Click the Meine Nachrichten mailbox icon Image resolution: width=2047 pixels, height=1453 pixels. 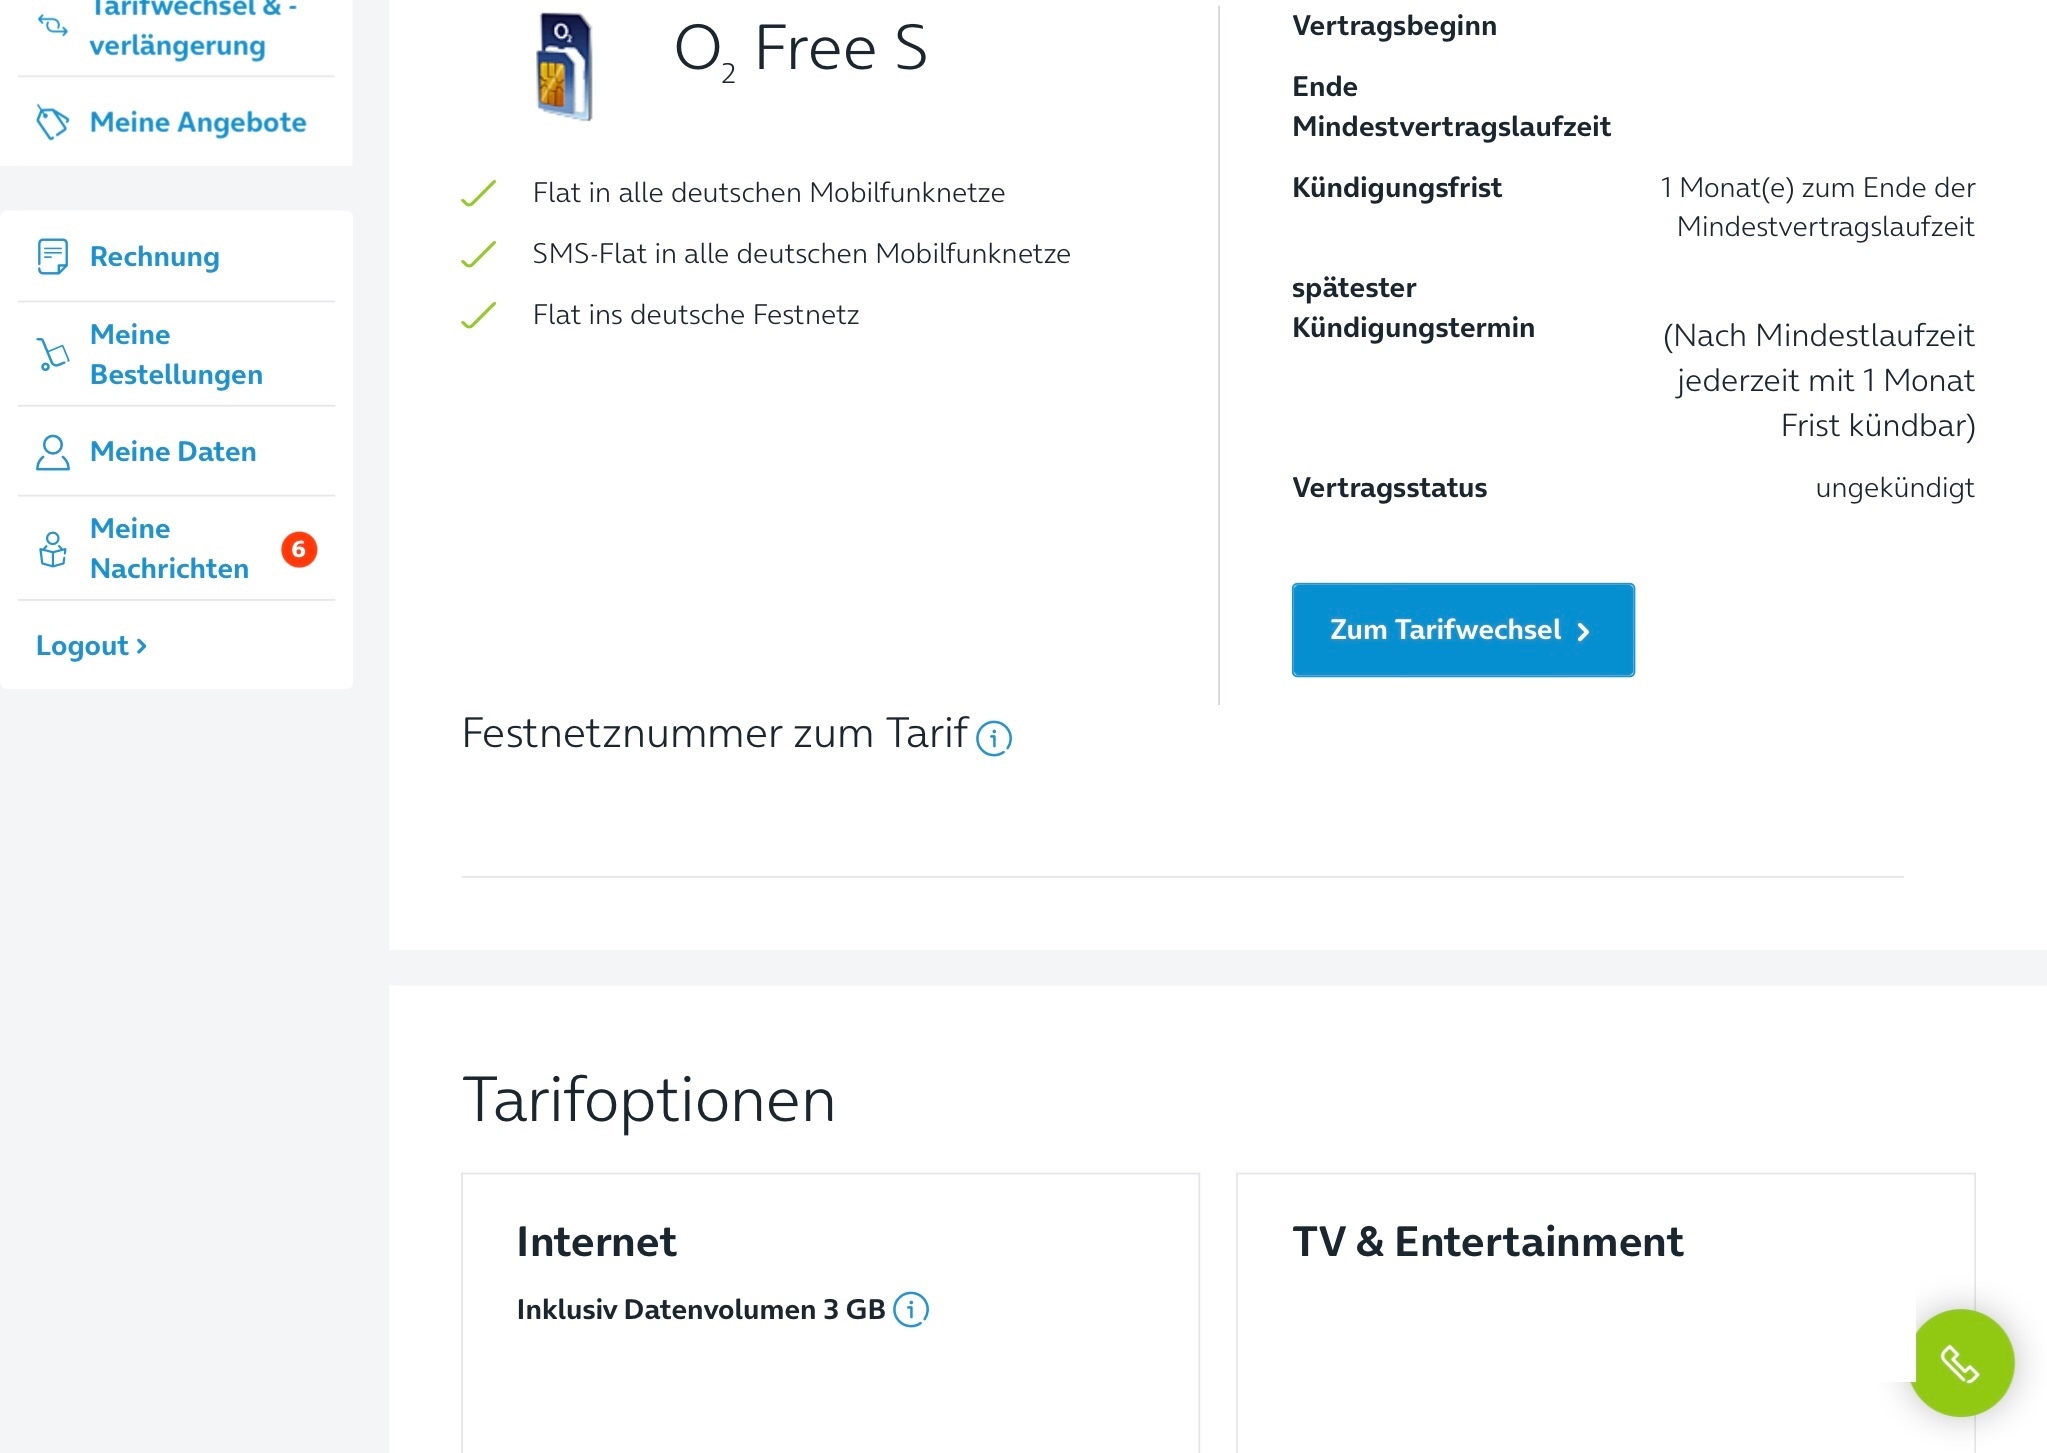[x=53, y=549]
